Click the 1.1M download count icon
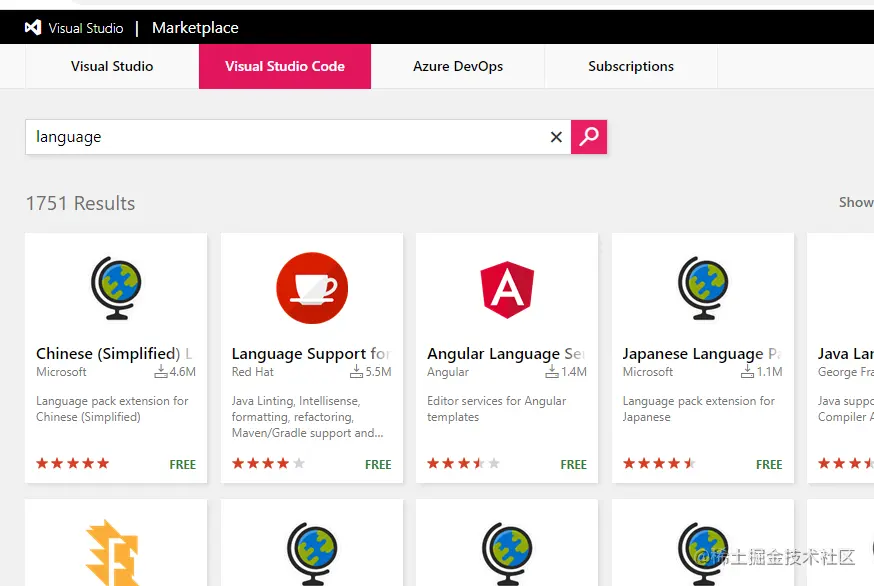Screen dimensions: 874x586 tap(747, 371)
